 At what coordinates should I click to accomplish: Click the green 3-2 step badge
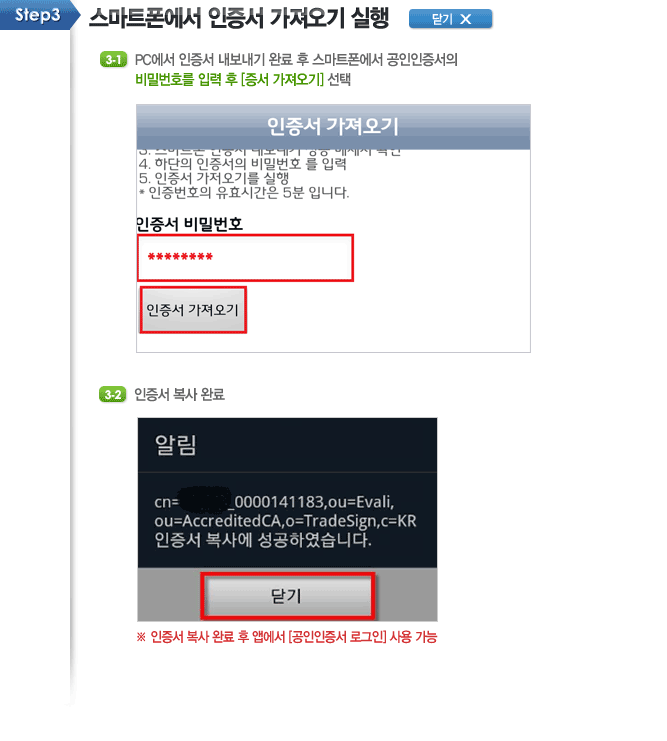113,395
